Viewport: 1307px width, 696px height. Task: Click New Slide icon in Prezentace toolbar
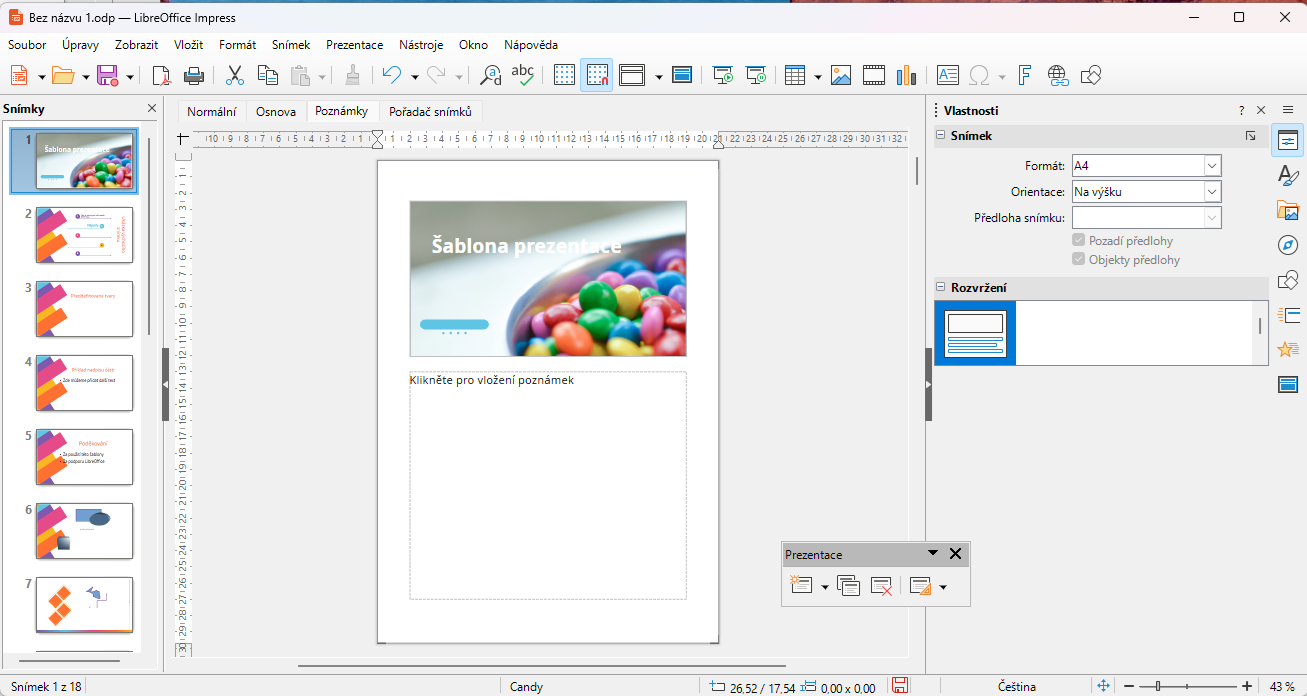coord(800,586)
